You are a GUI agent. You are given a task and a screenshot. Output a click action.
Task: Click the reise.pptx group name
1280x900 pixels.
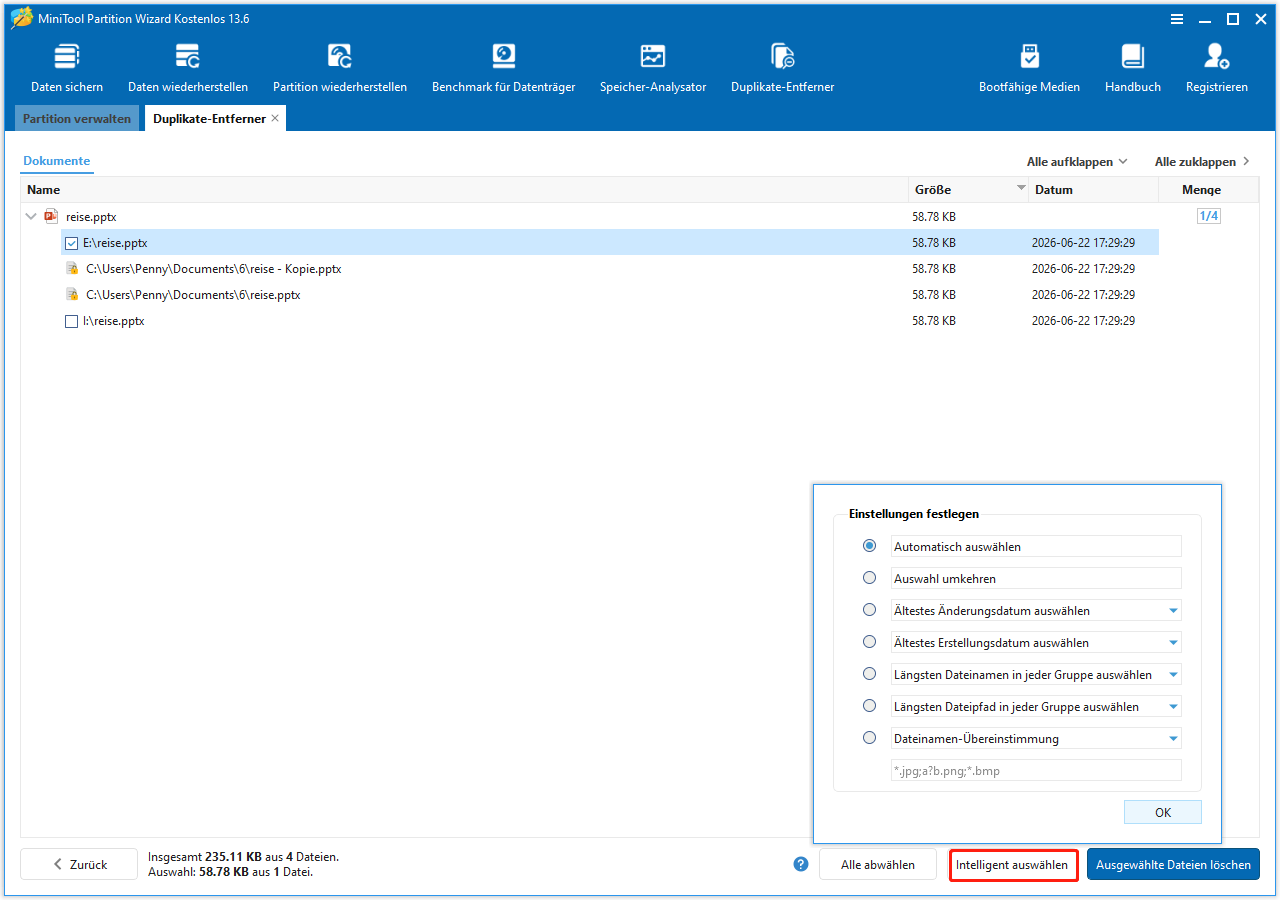[91, 216]
